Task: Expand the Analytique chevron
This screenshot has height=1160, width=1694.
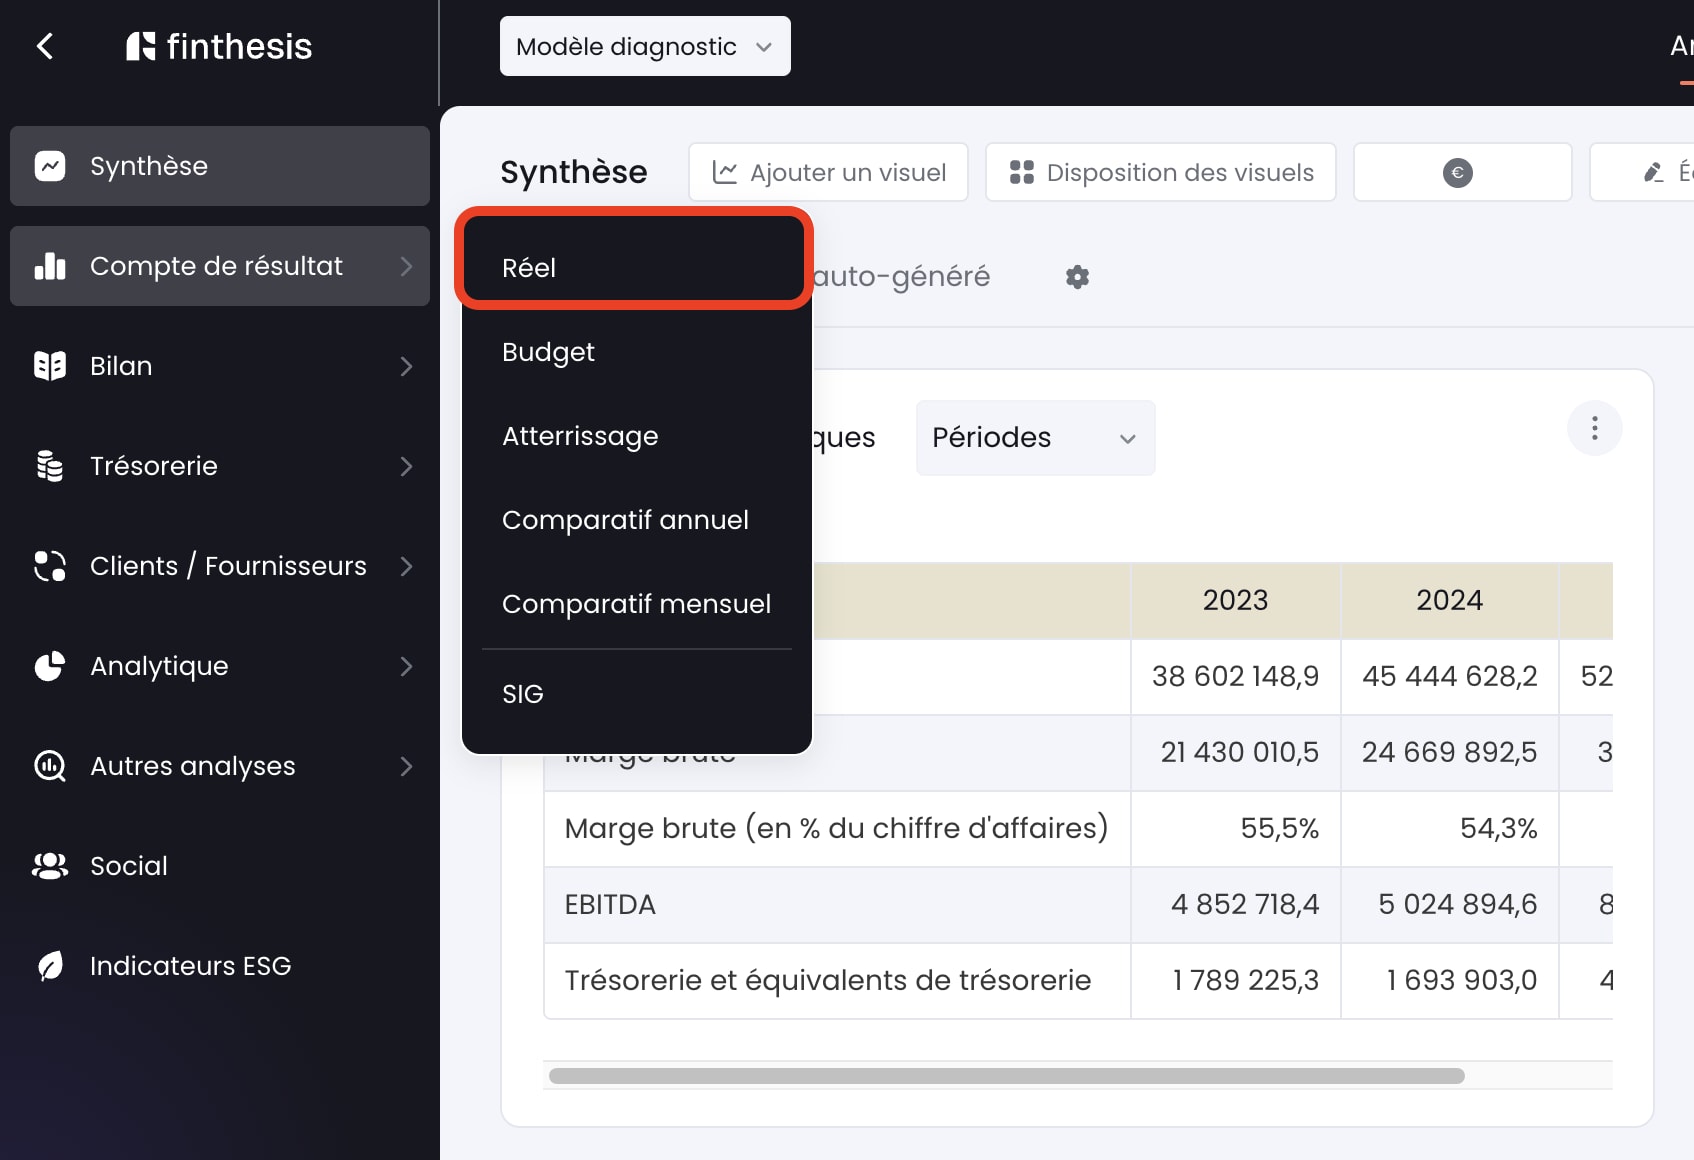Action: click(x=406, y=666)
